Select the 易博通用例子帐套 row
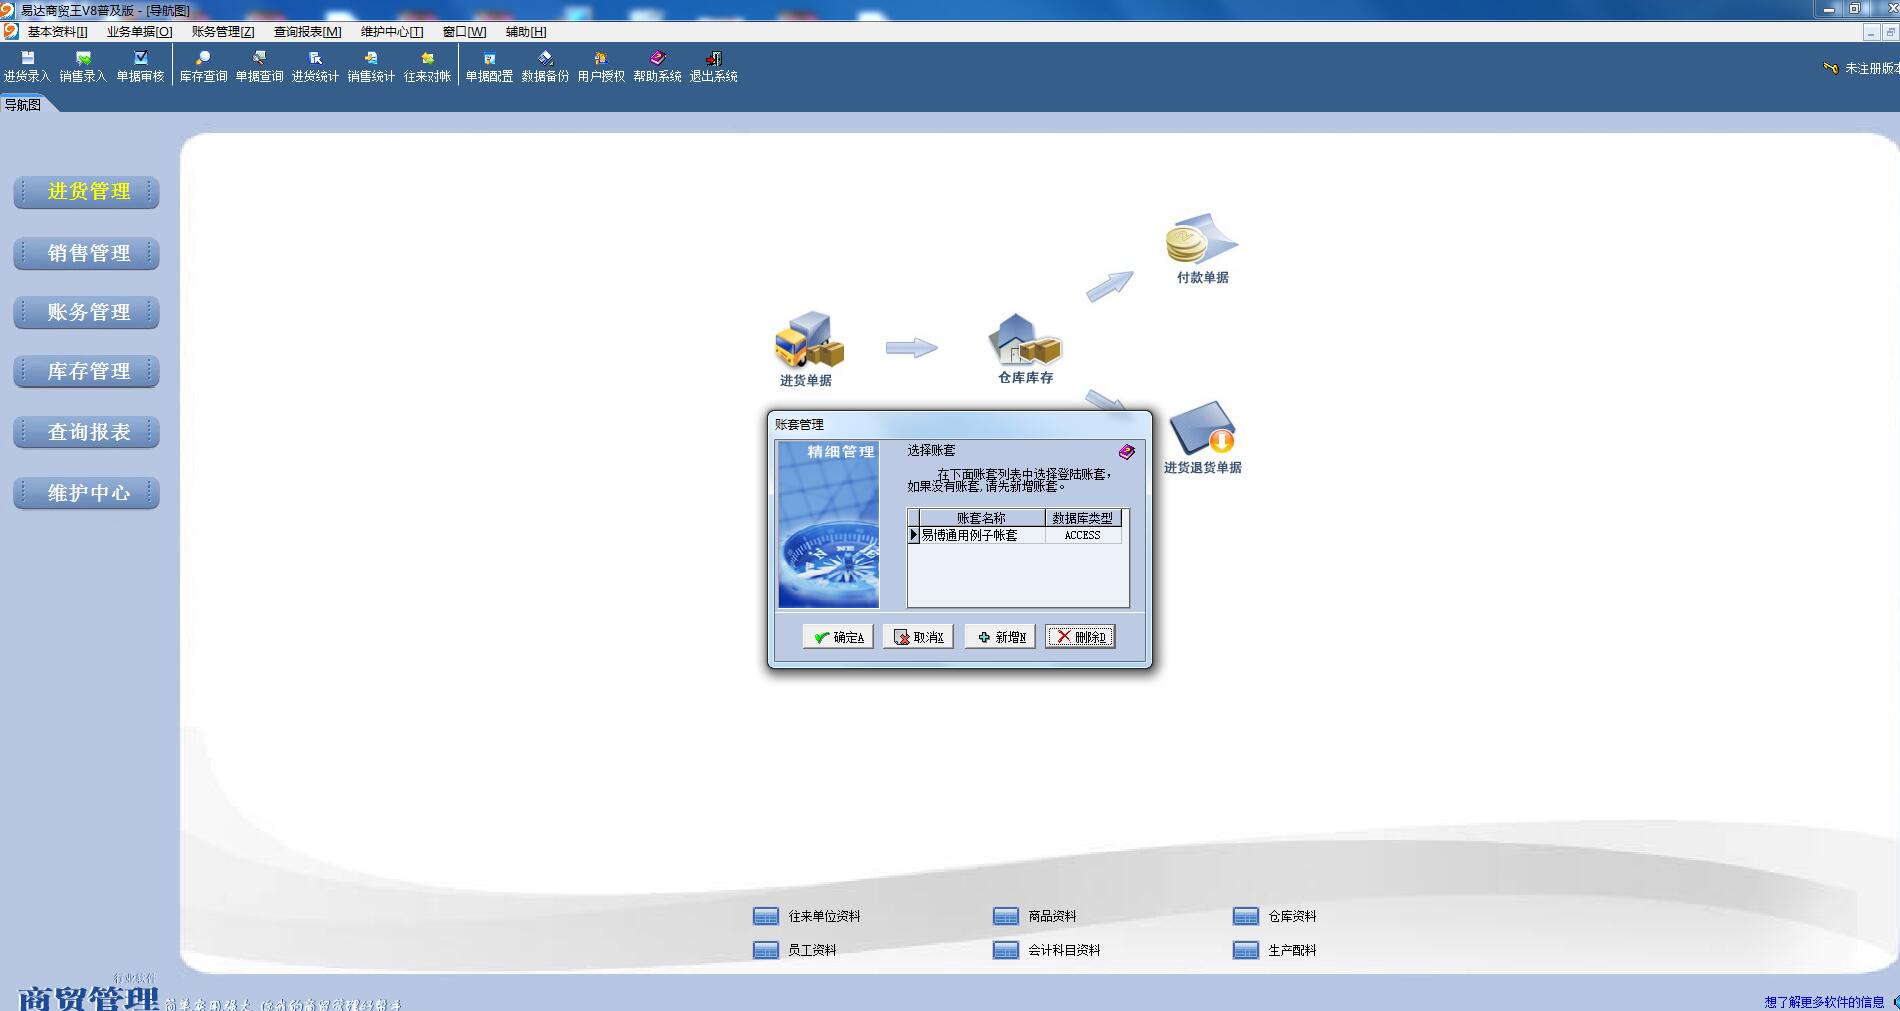The height and width of the screenshot is (1011, 1900). pyautogui.click(x=1014, y=535)
